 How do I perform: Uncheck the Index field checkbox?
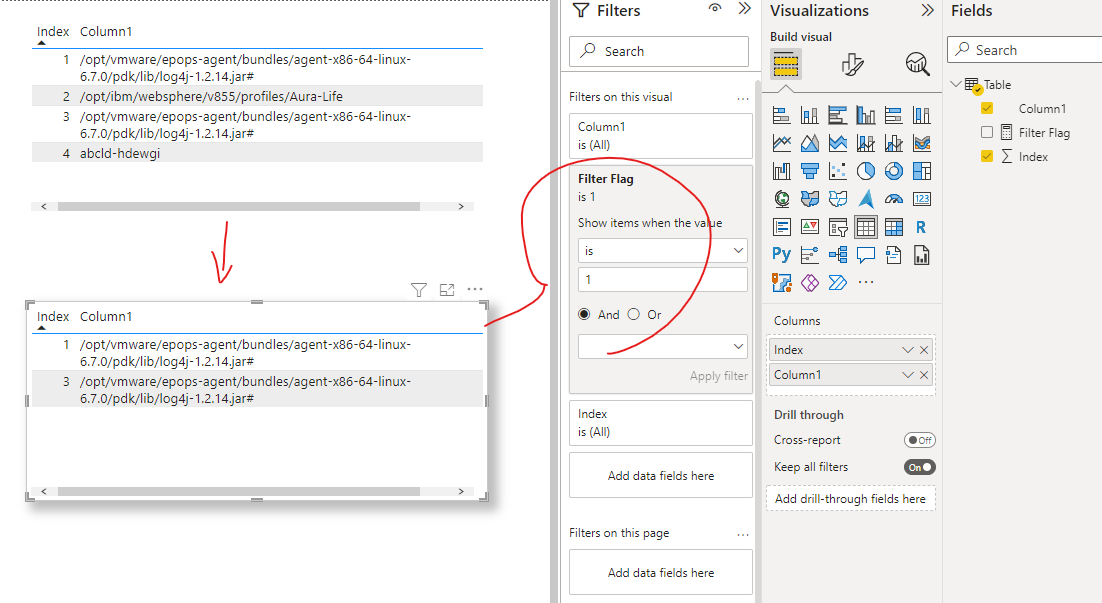987,156
